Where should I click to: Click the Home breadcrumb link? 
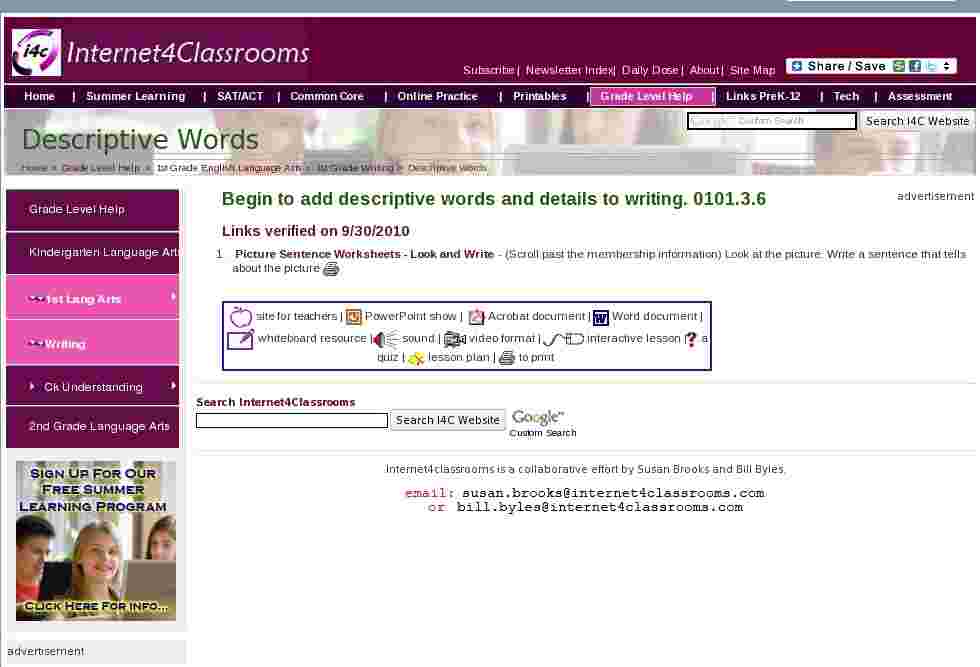pos(34,168)
